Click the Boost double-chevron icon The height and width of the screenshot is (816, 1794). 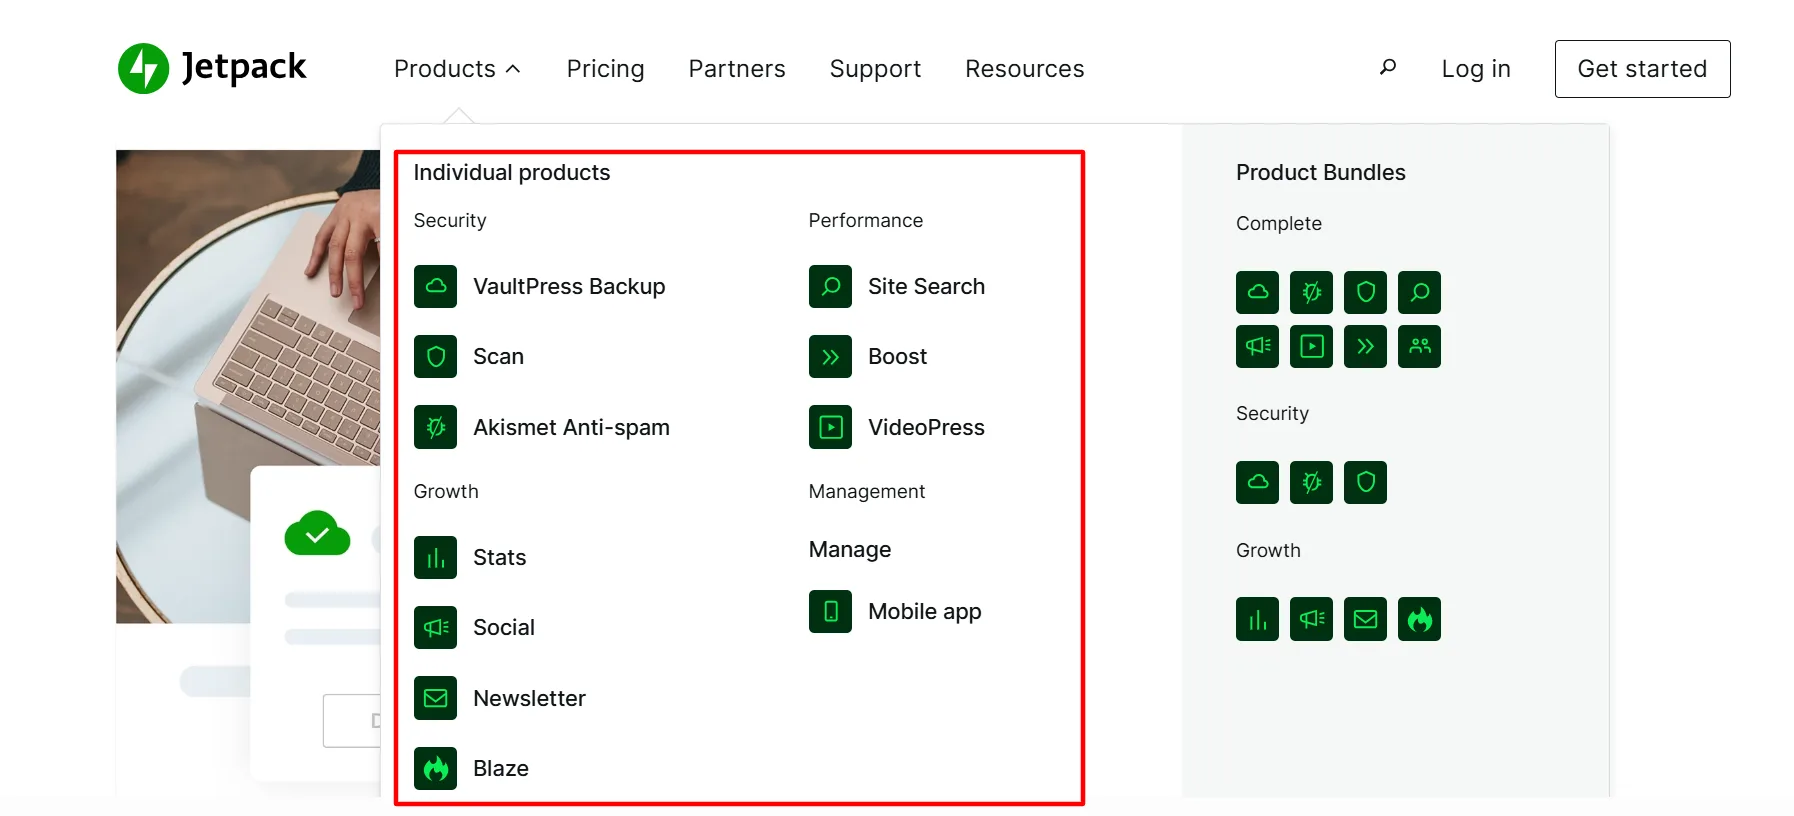[x=831, y=357]
